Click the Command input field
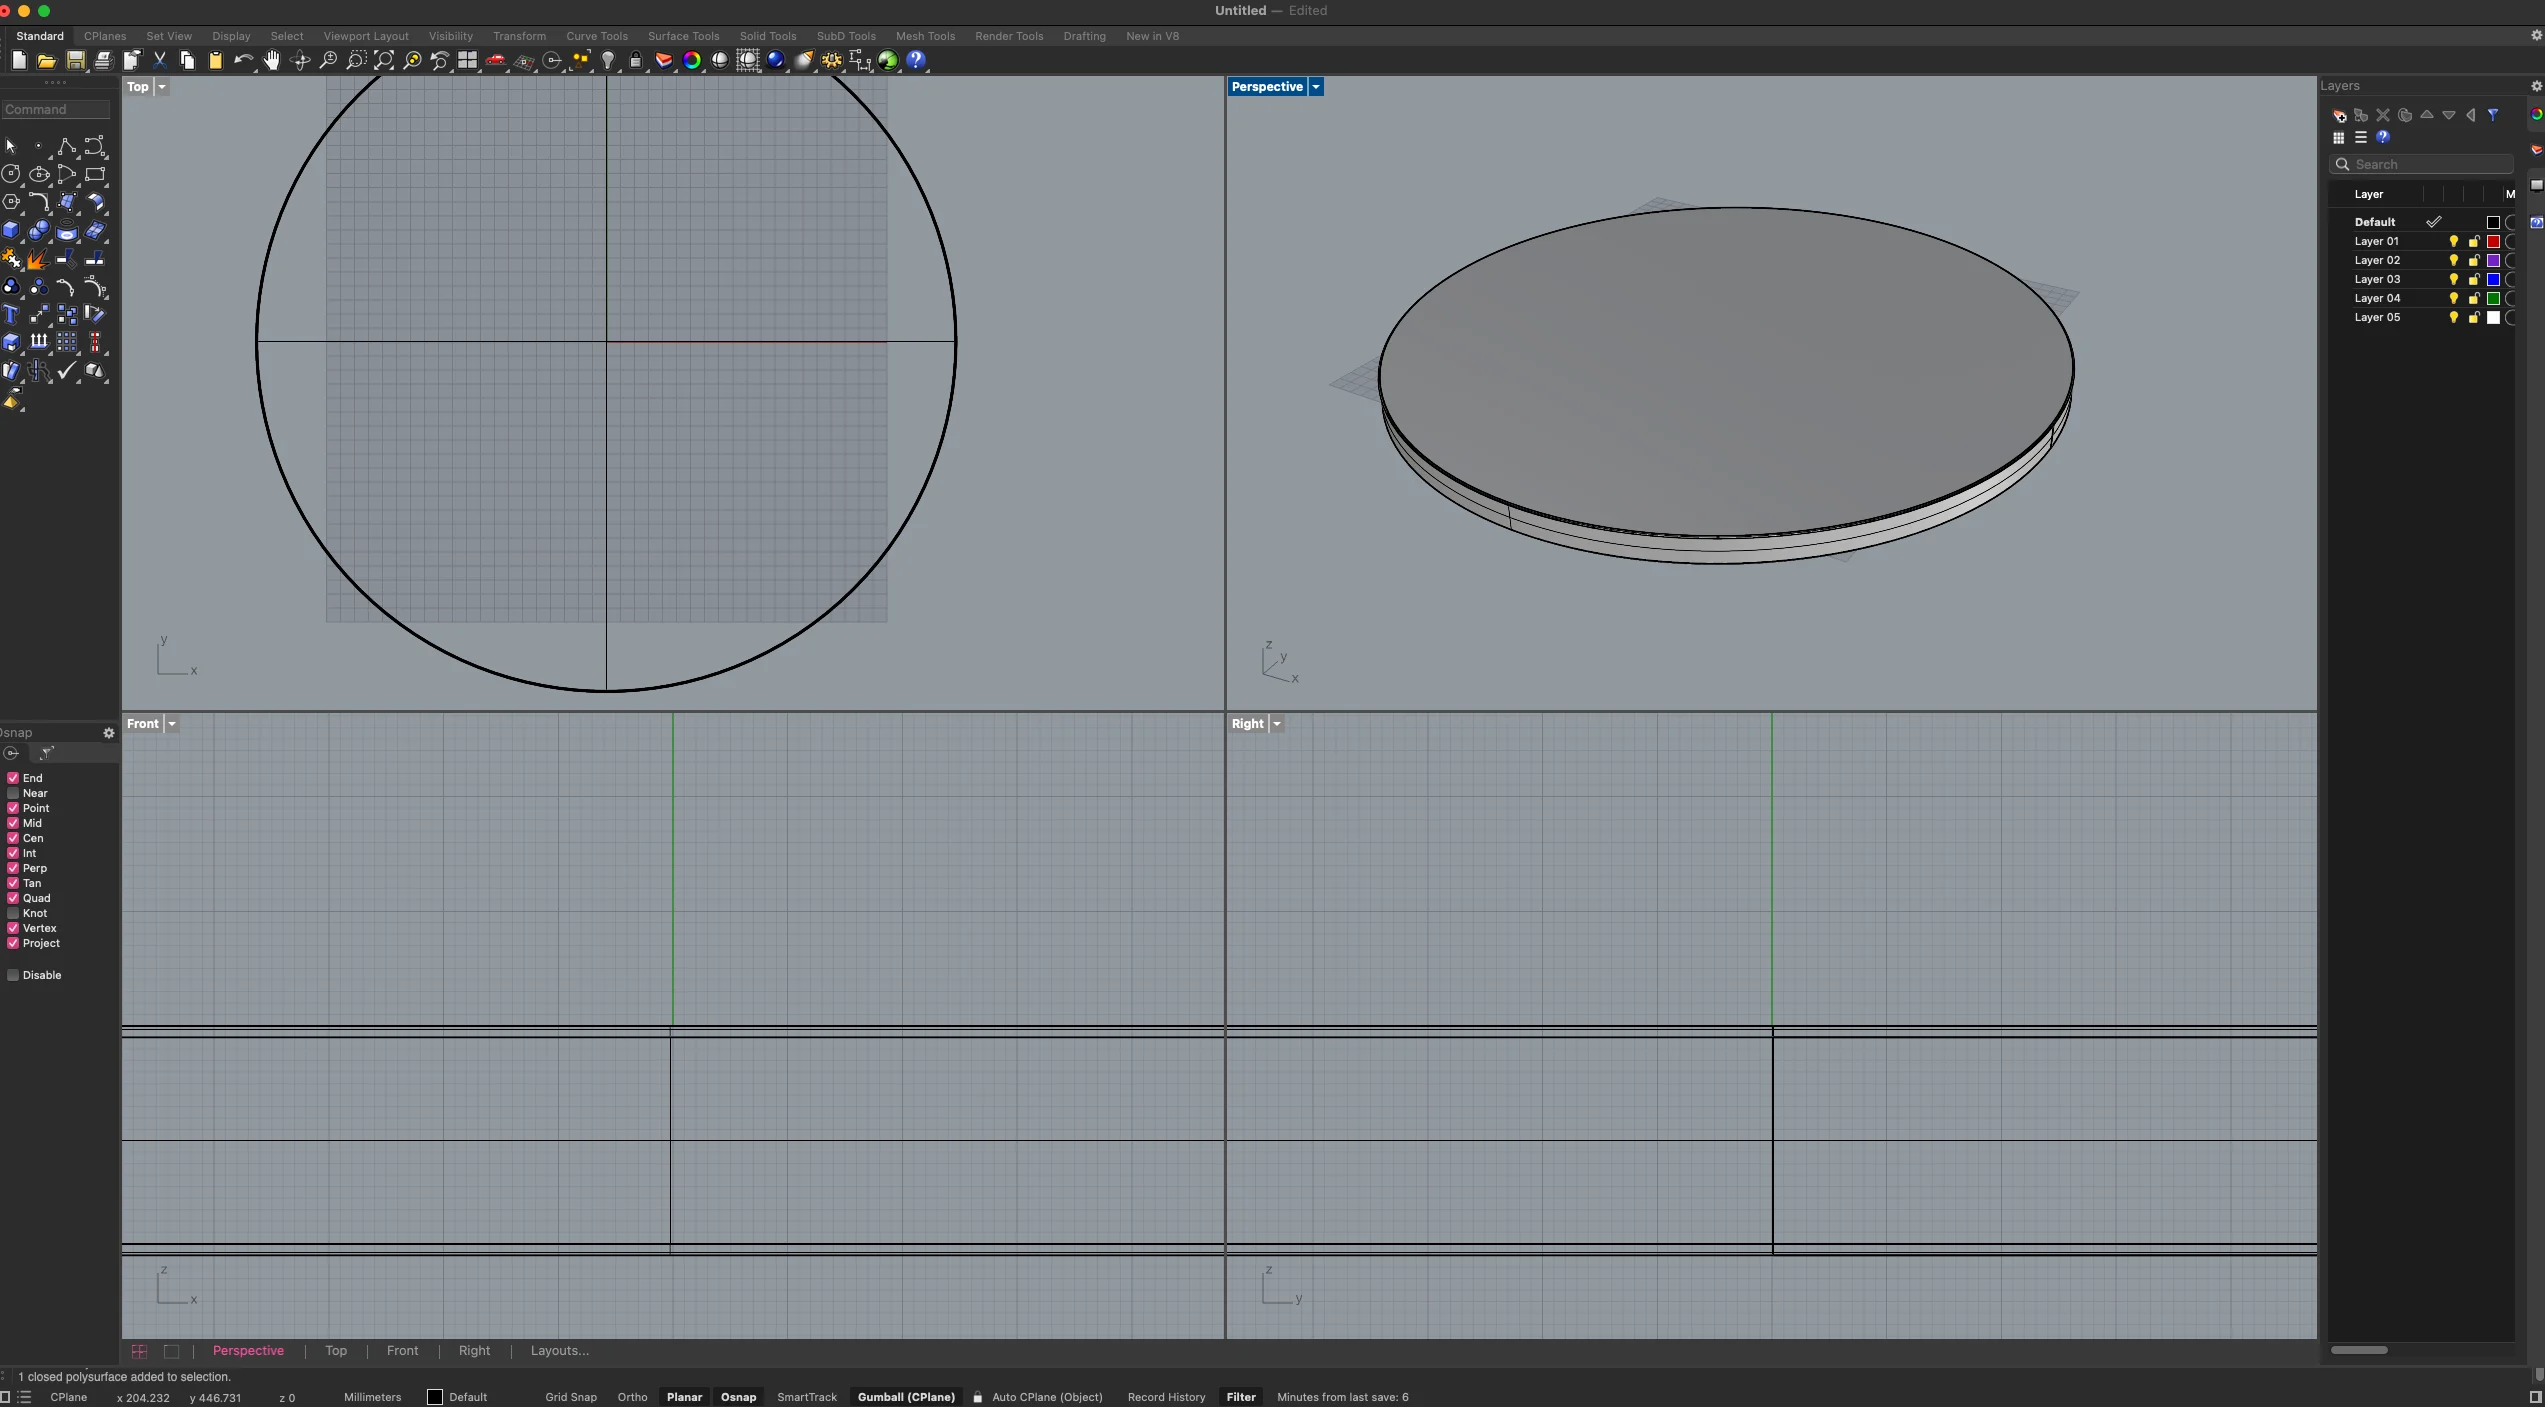Image resolution: width=2545 pixels, height=1407 pixels. 56,110
